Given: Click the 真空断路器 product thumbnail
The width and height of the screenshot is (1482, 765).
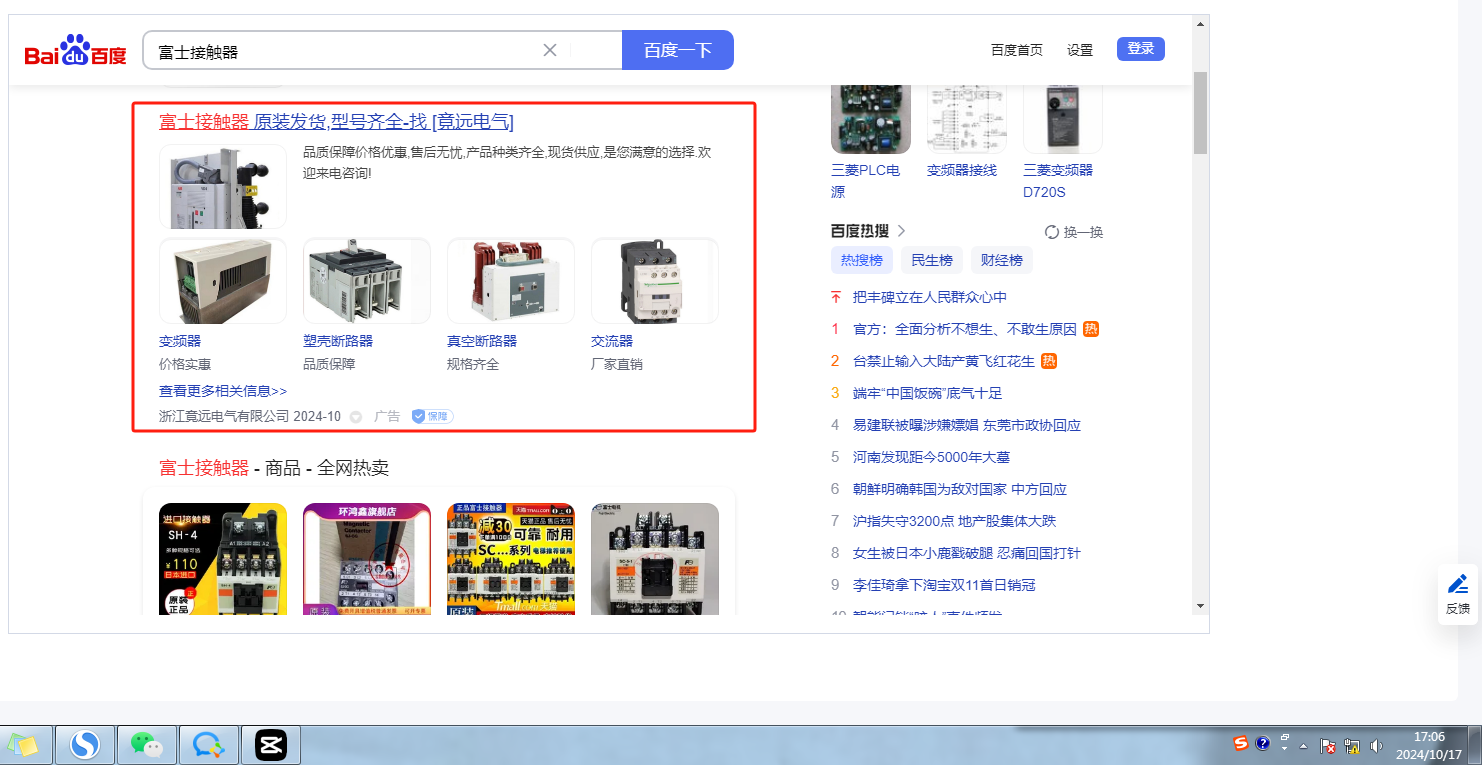Looking at the screenshot, I should [511, 281].
